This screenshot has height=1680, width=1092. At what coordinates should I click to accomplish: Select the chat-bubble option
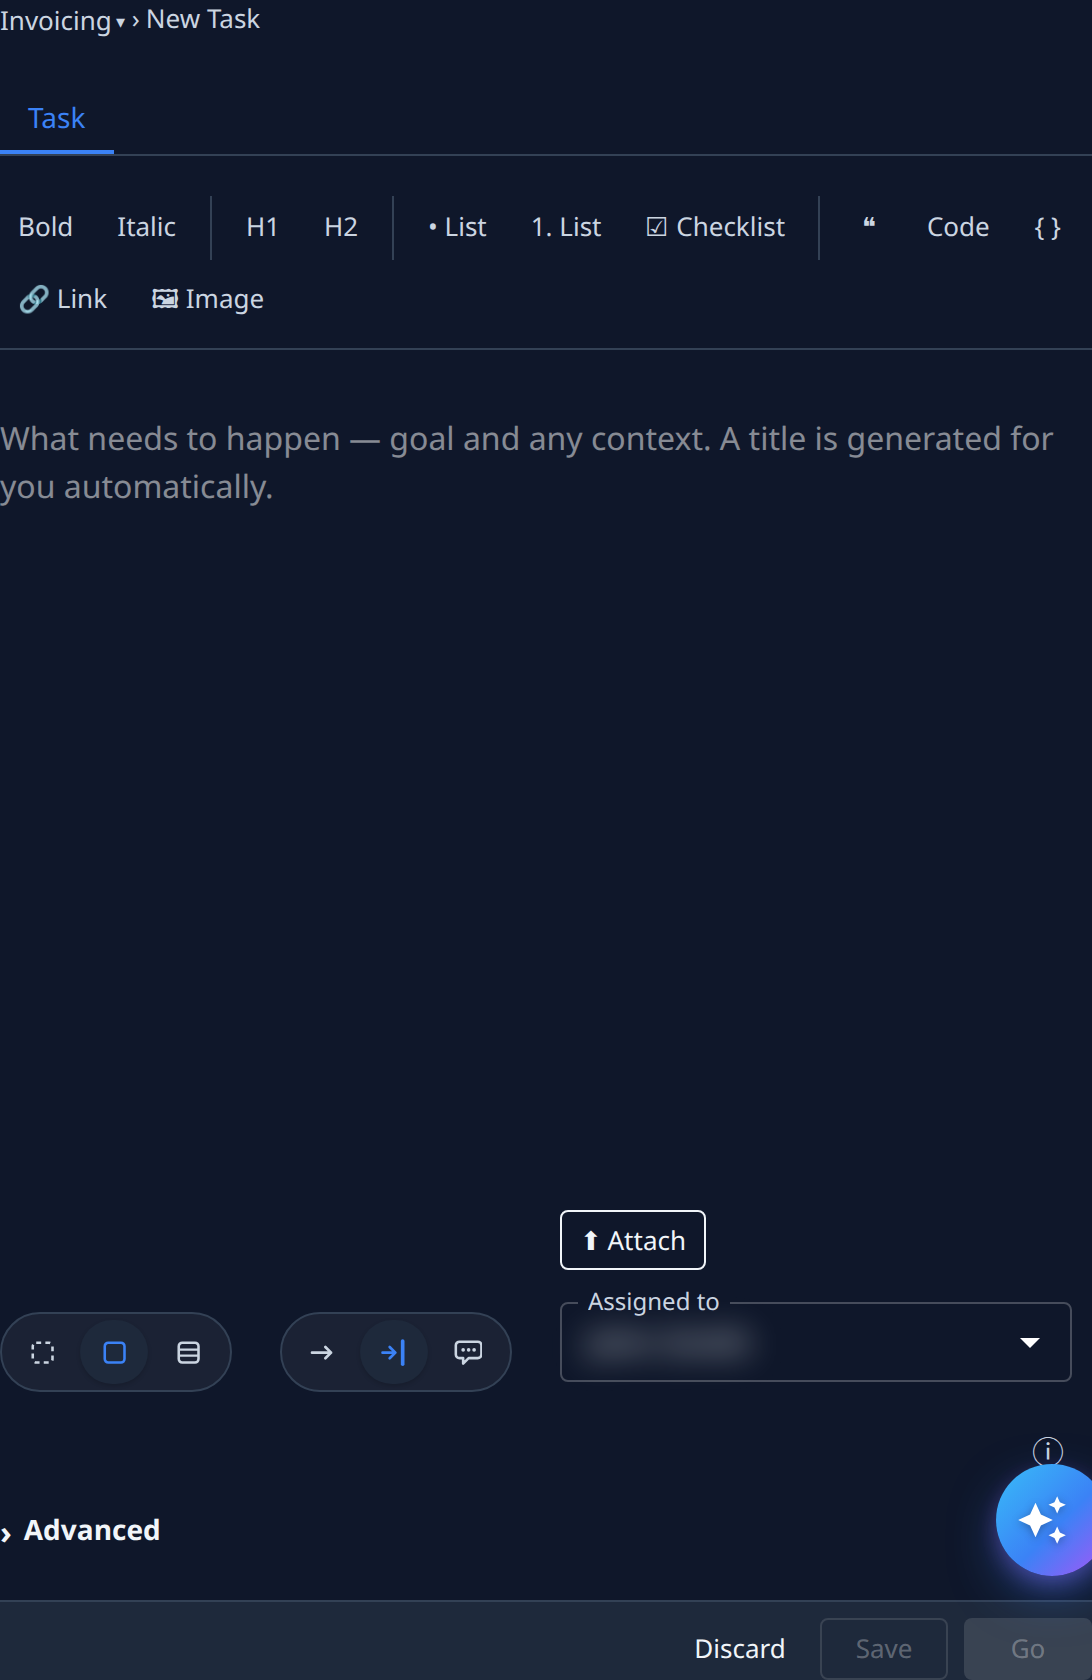click(x=468, y=1352)
